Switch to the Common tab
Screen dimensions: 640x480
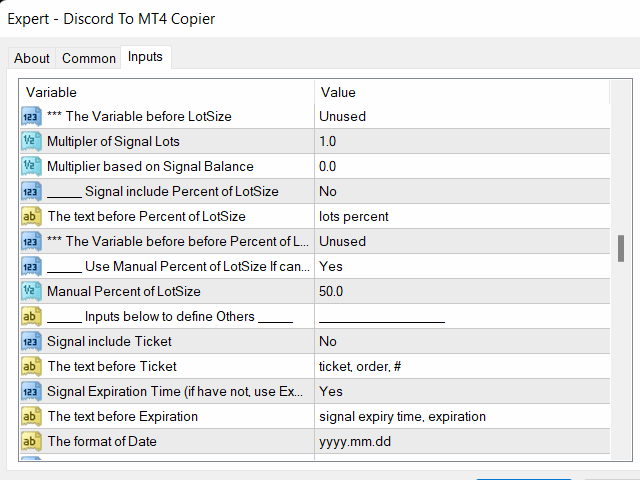[x=89, y=58]
